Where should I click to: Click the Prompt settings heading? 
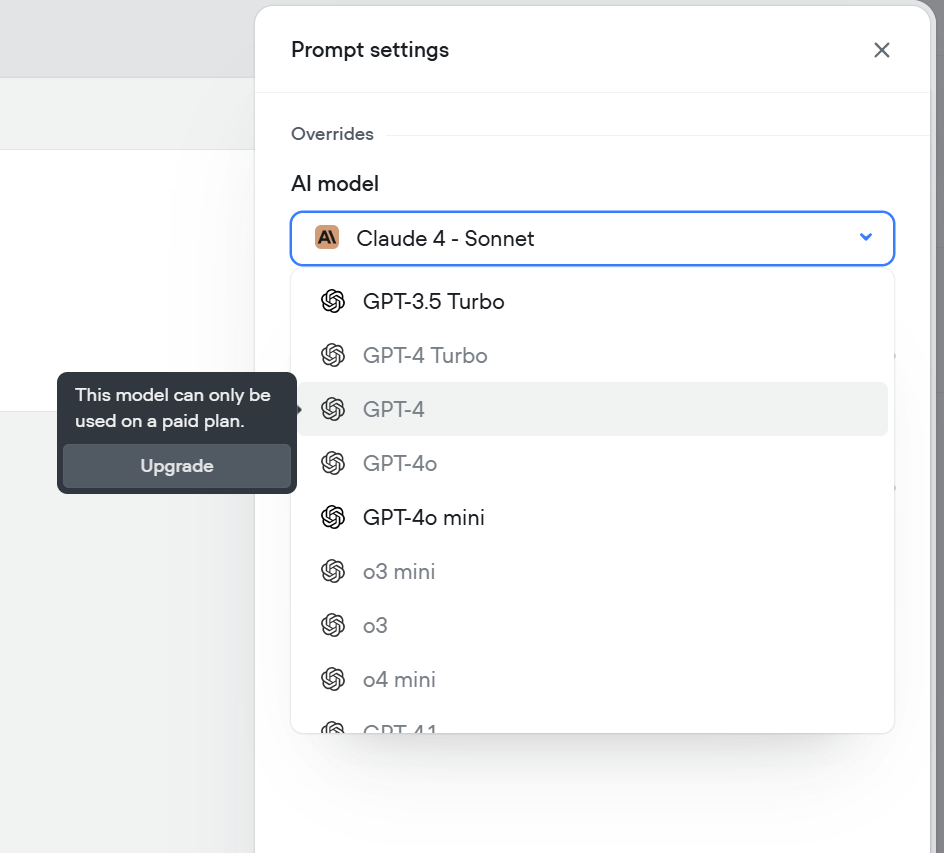(x=370, y=50)
